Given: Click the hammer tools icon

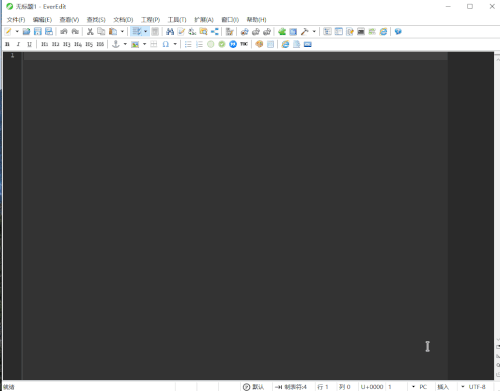Looking at the screenshot, I should pyautogui.click(x=304, y=32).
